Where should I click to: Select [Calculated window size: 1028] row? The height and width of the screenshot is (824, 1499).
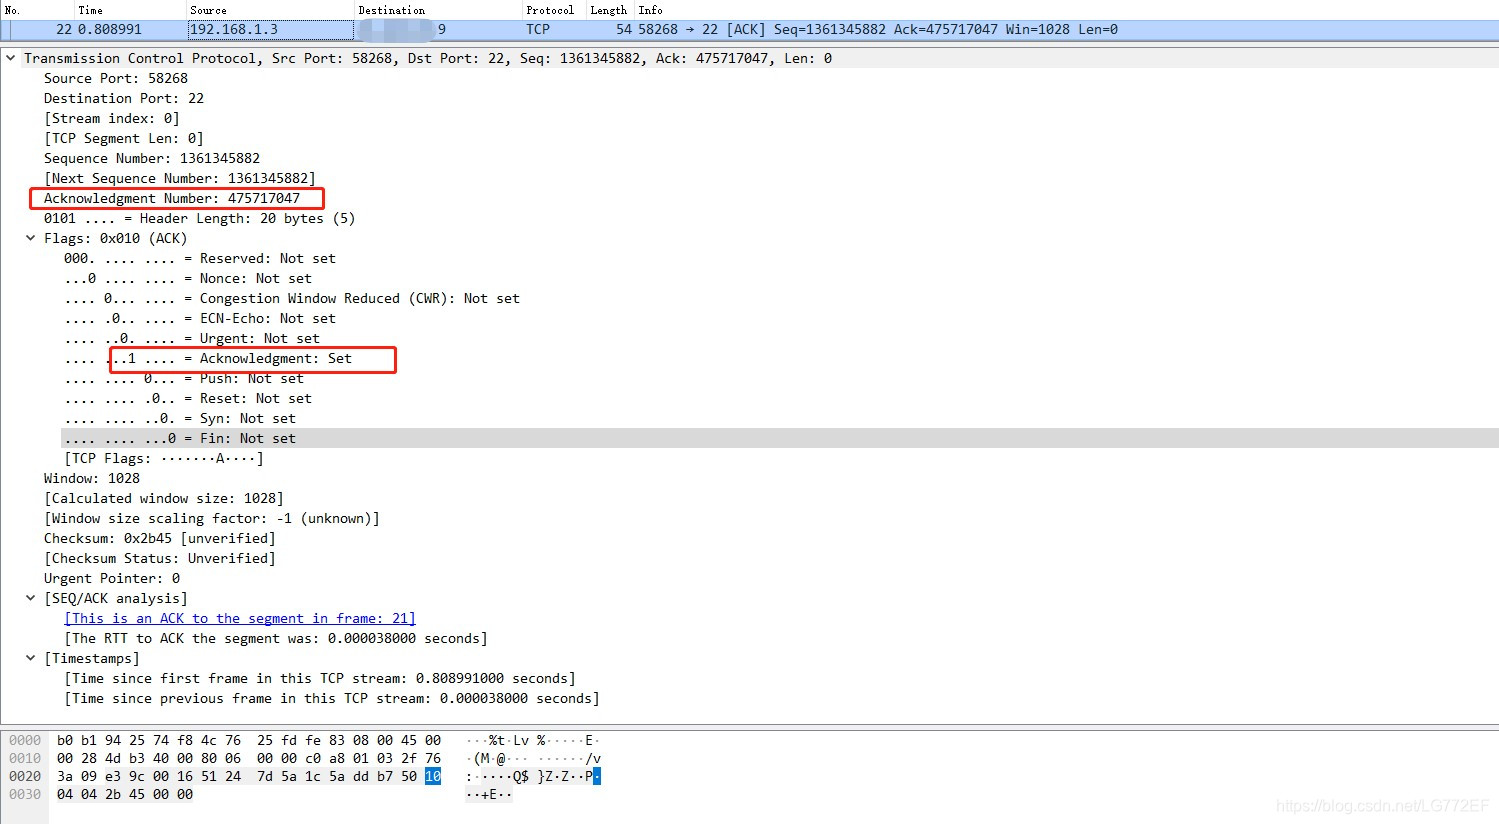point(164,498)
